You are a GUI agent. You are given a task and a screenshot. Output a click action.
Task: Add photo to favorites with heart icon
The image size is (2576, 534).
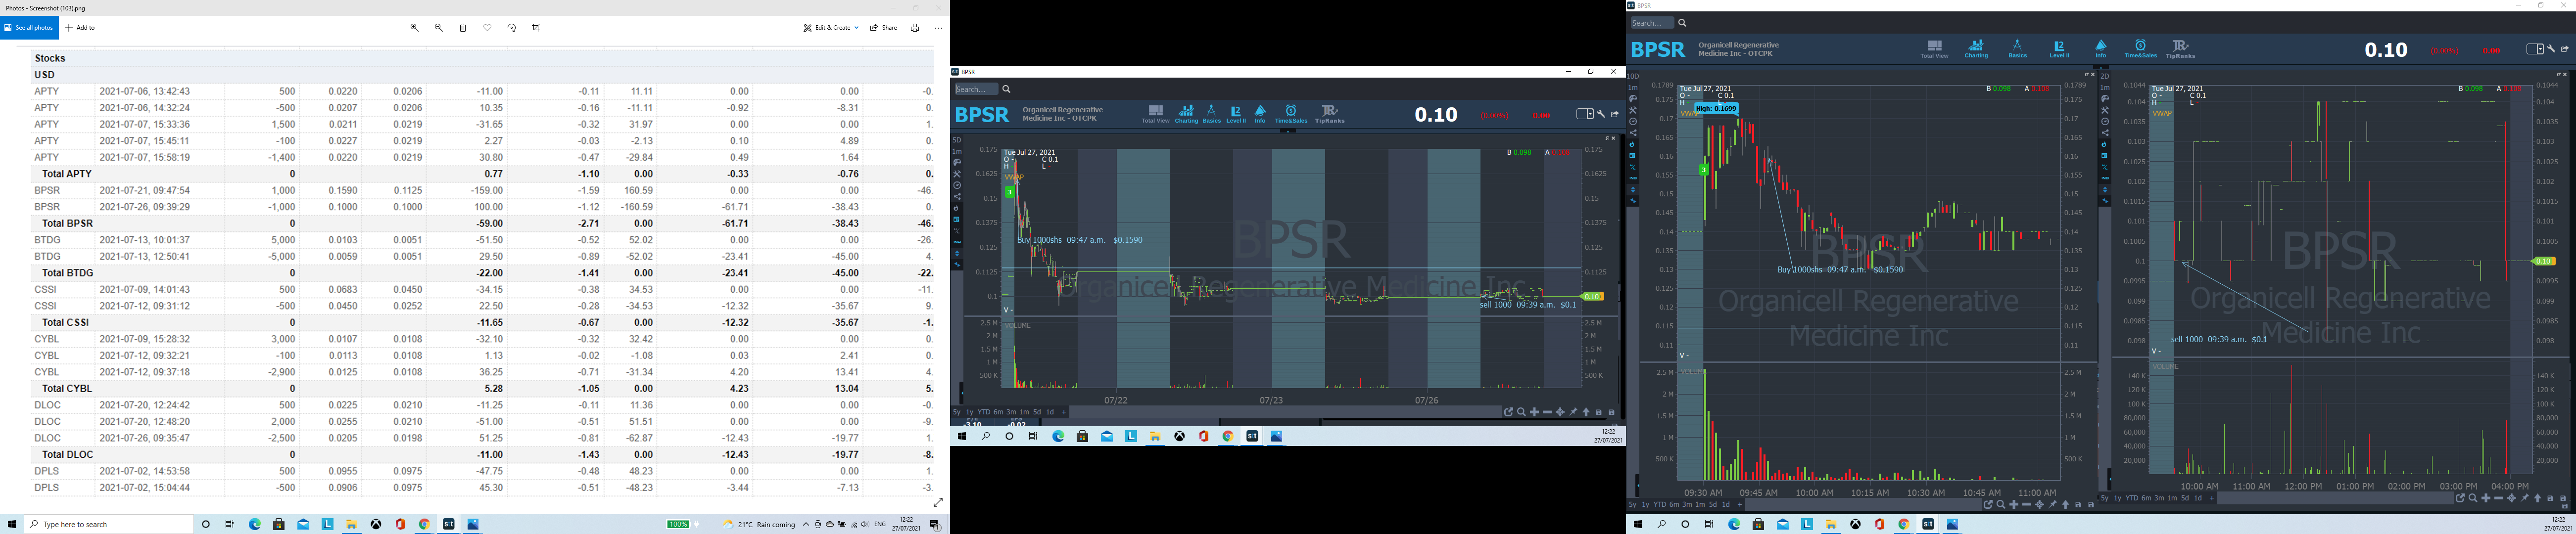click(488, 28)
